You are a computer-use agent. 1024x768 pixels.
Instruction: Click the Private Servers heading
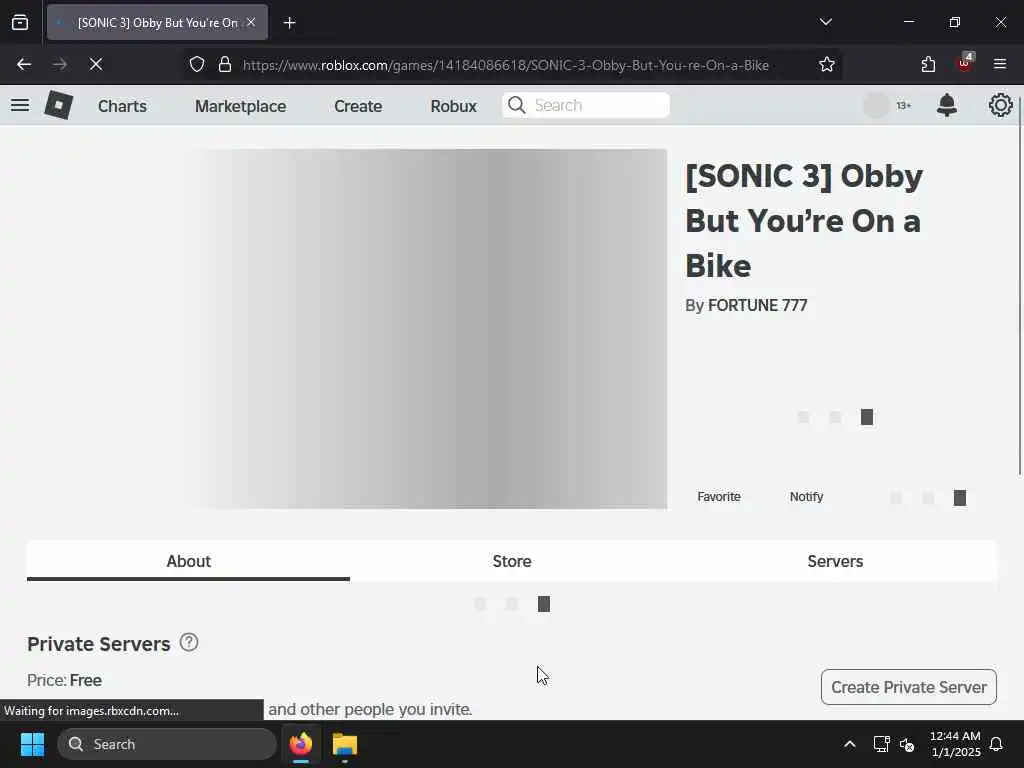(x=99, y=644)
